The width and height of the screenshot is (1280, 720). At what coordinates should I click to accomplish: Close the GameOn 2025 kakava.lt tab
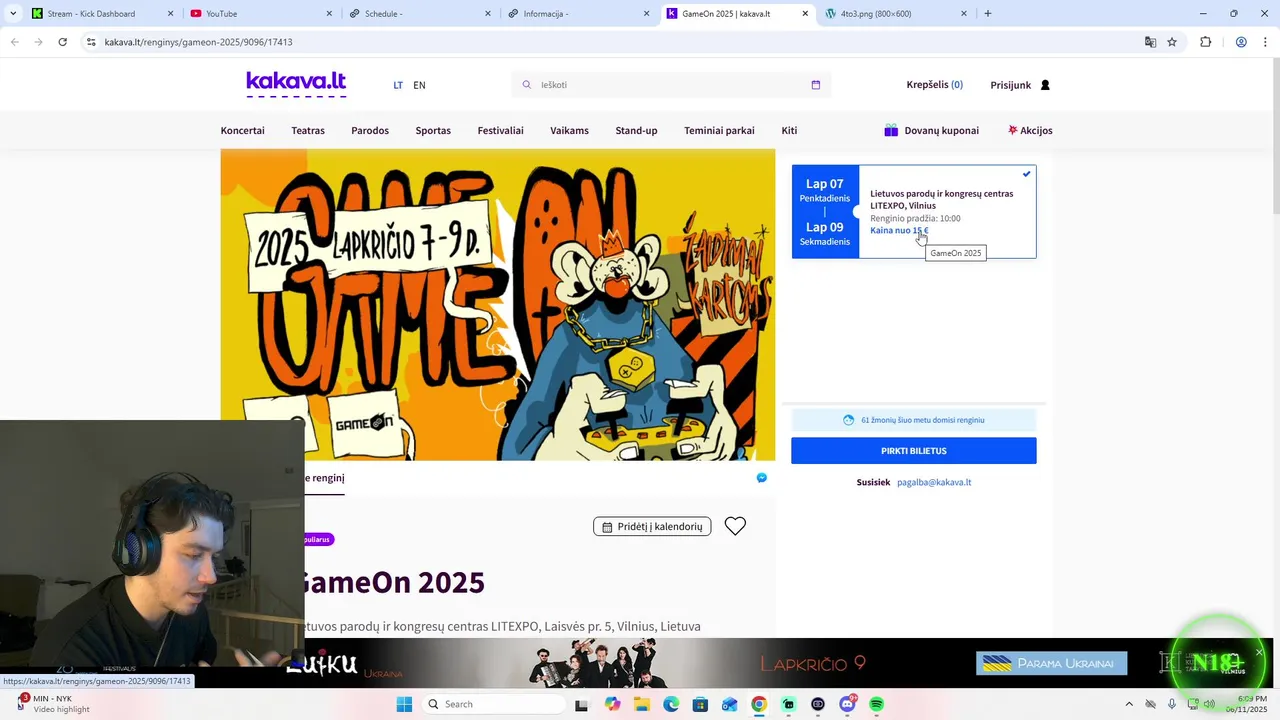[805, 14]
